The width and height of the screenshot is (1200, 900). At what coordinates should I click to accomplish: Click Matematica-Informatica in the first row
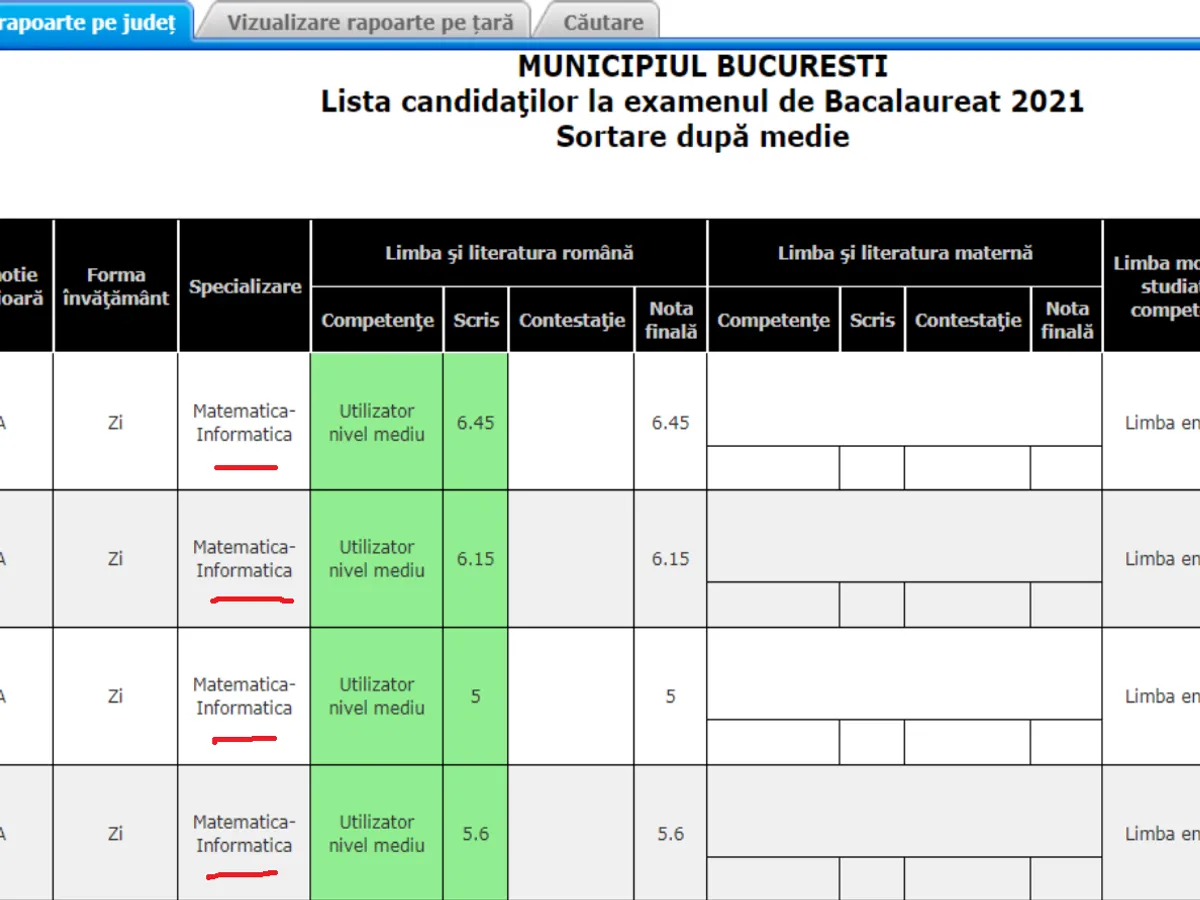pos(244,422)
